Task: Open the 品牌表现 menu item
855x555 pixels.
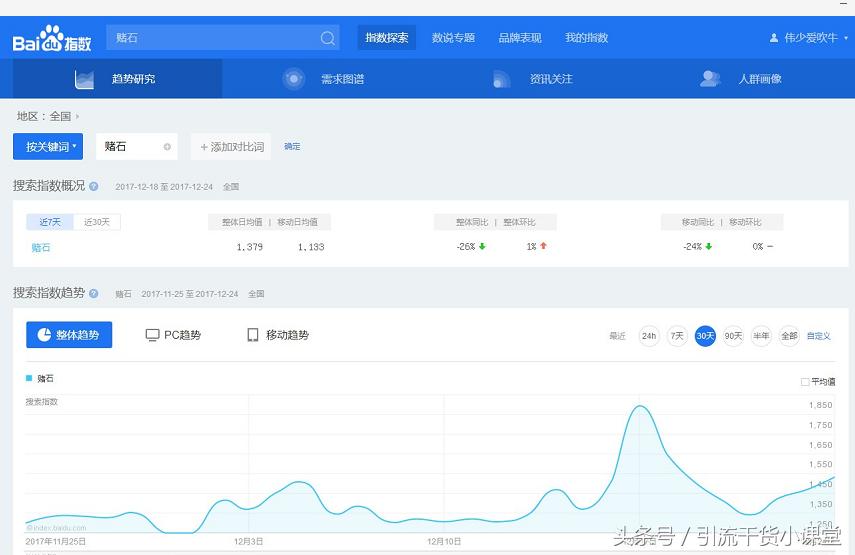Action: pos(520,38)
